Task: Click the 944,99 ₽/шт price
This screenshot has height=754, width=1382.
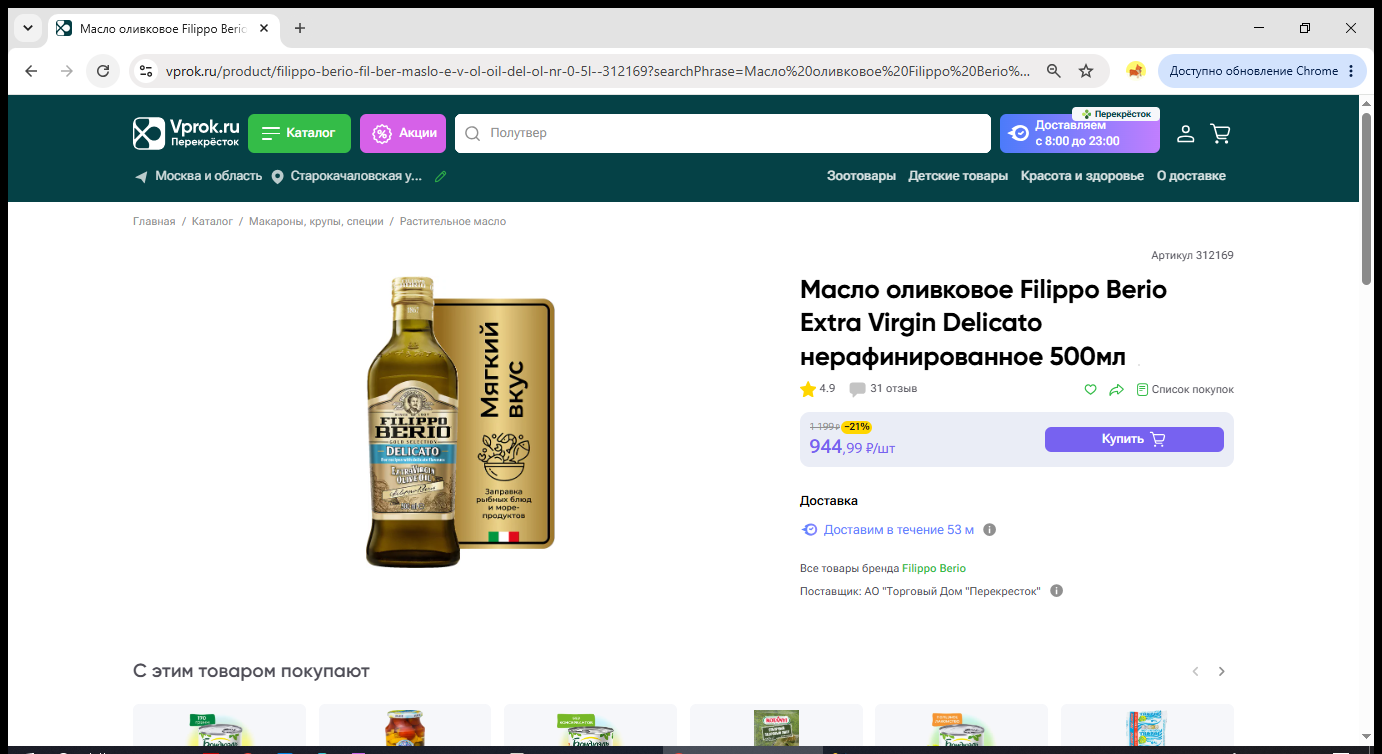Action: [852, 447]
